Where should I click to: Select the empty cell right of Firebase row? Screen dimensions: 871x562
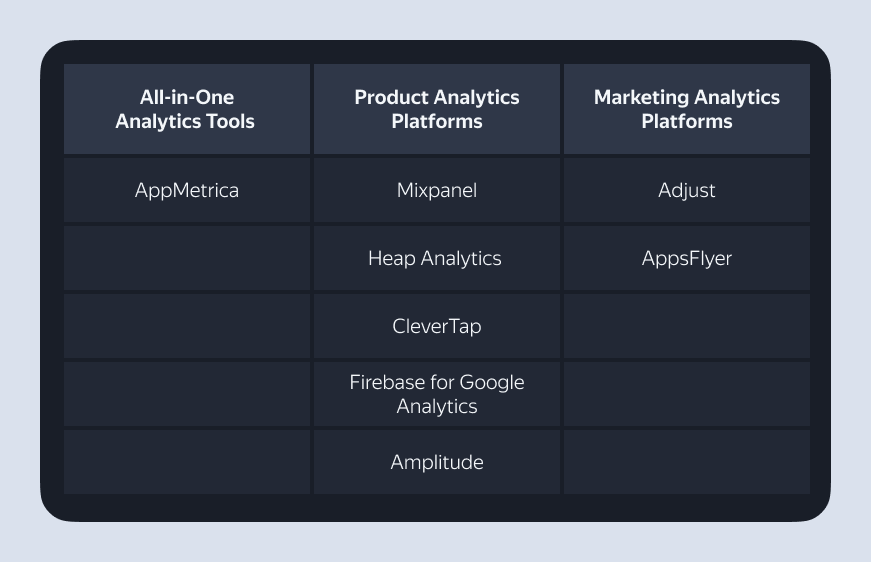(x=687, y=394)
